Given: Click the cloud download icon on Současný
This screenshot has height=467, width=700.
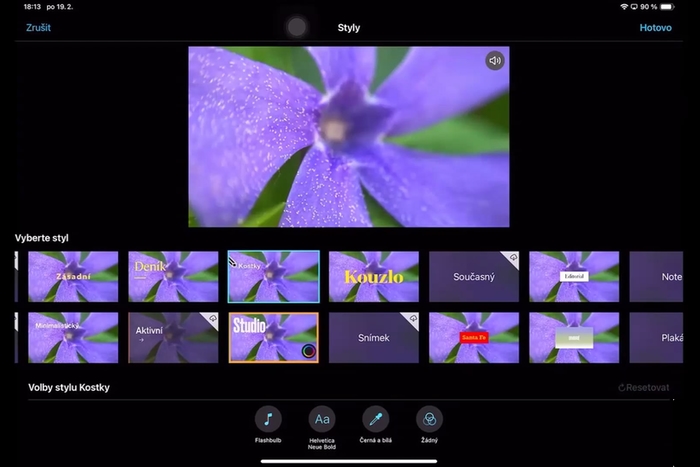Looking at the screenshot, I should tap(511, 258).
